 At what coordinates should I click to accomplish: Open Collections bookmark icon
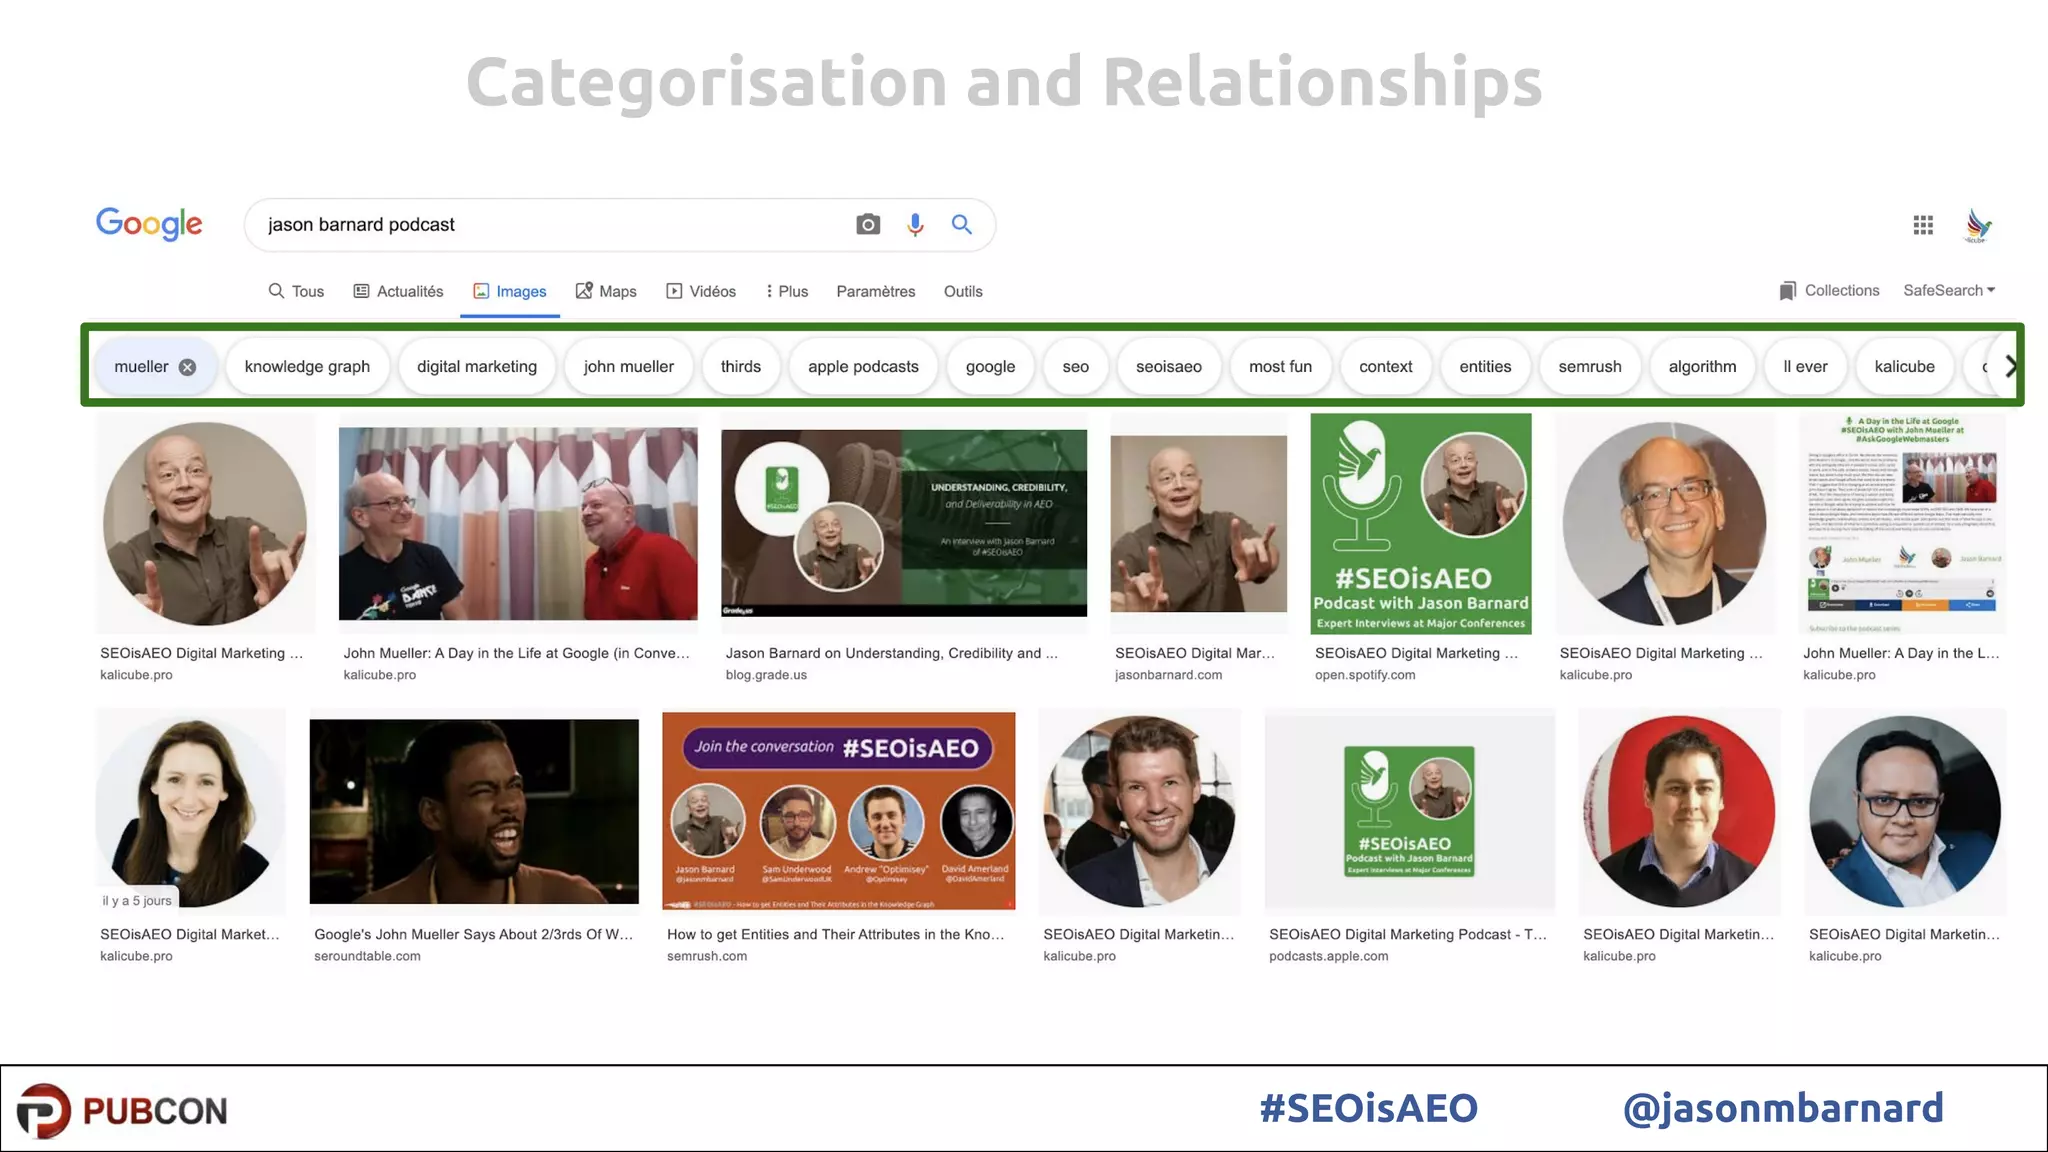(x=1788, y=291)
